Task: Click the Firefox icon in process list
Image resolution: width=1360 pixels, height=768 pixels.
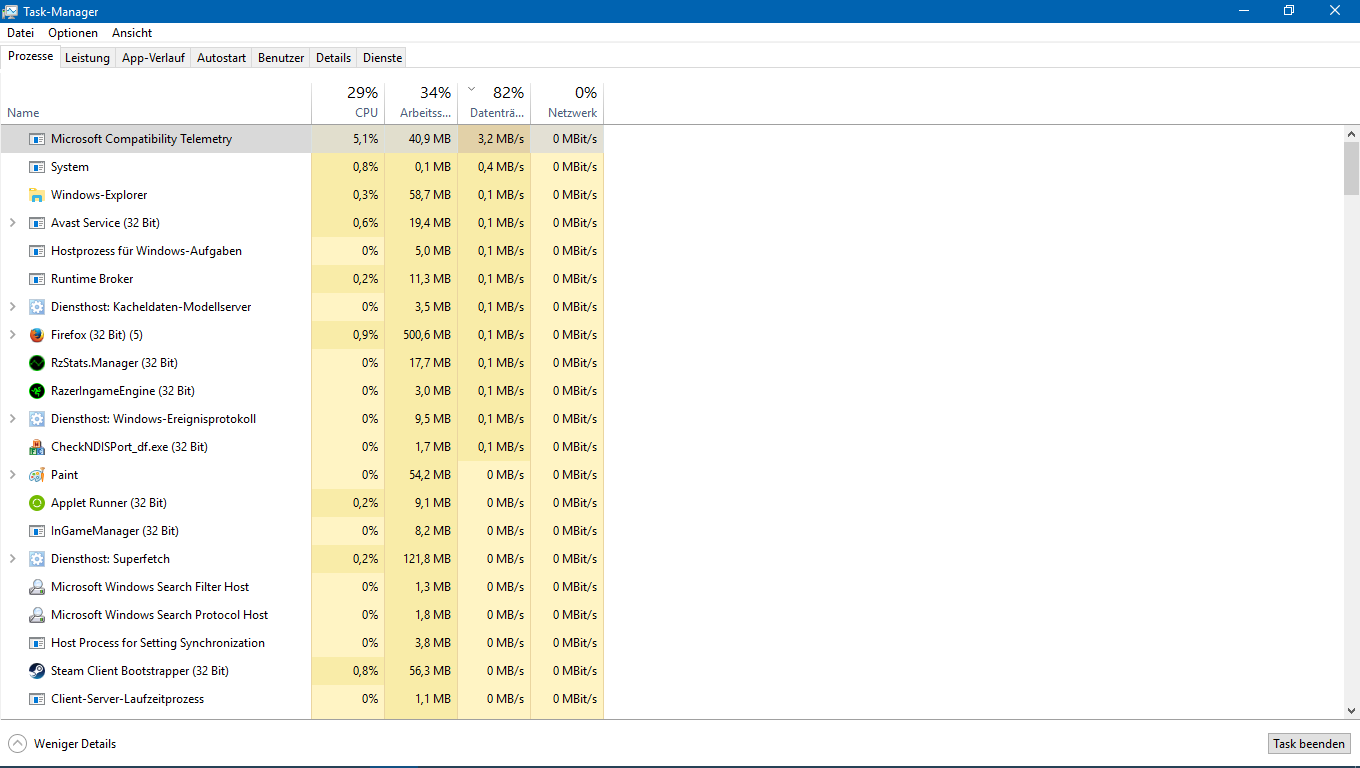Action: click(37, 335)
